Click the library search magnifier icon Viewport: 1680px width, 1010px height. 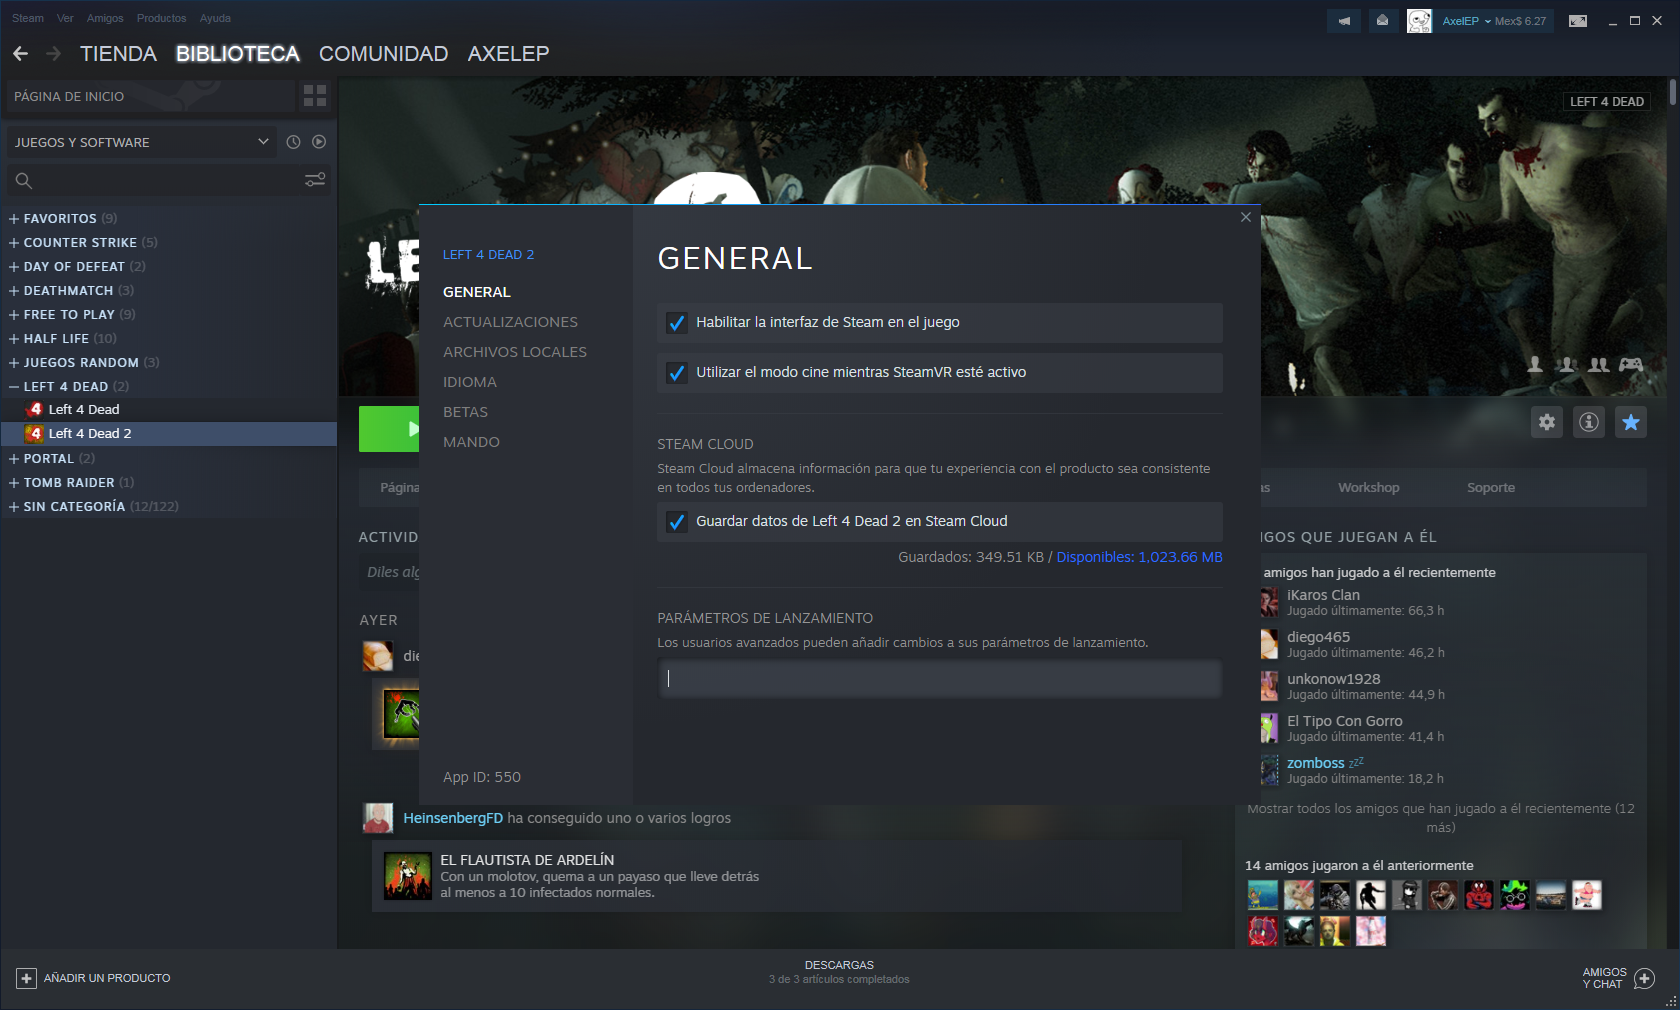(x=24, y=180)
